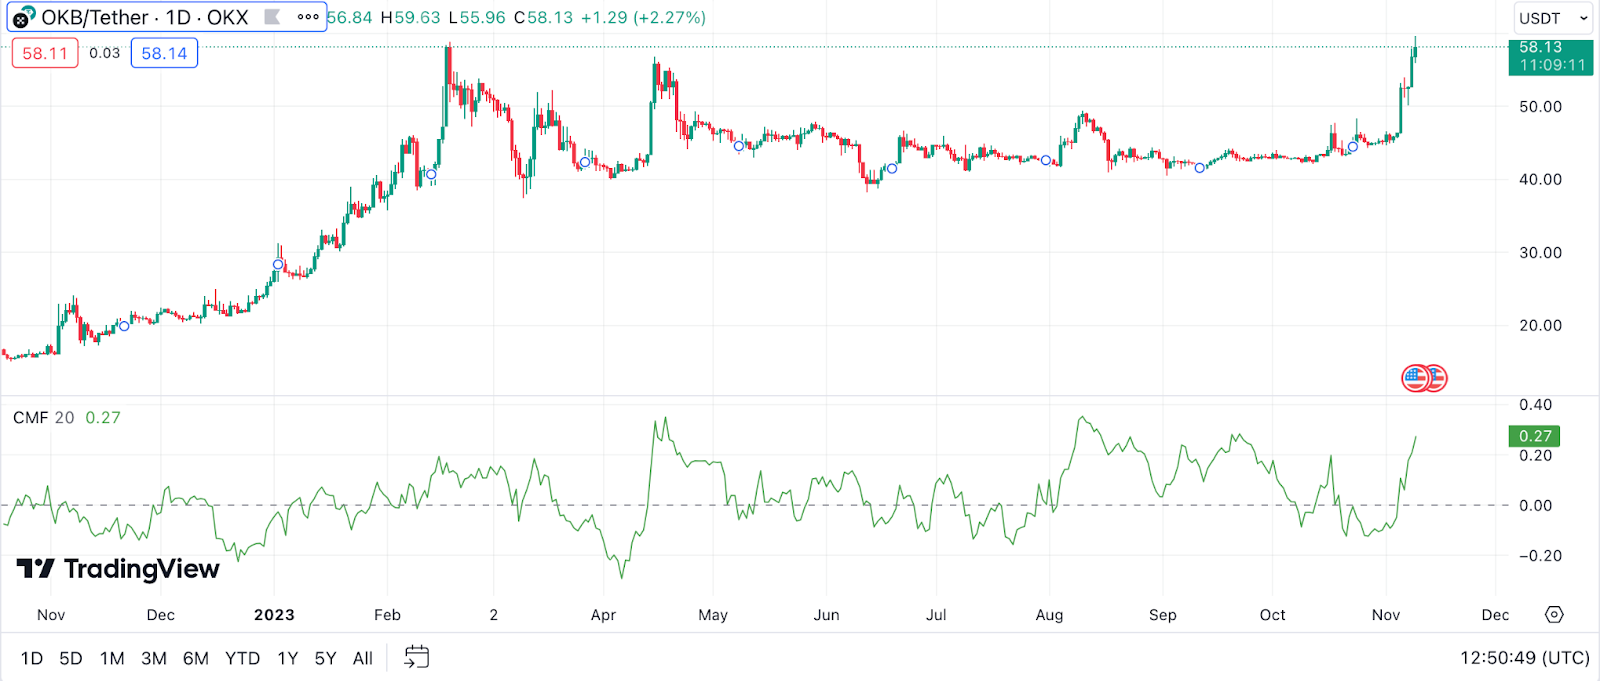The height and width of the screenshot is (681, 1600).
Task: Click the green 0.27 CMF value label
Action: pyautogui.click(x=1535, y=436)
